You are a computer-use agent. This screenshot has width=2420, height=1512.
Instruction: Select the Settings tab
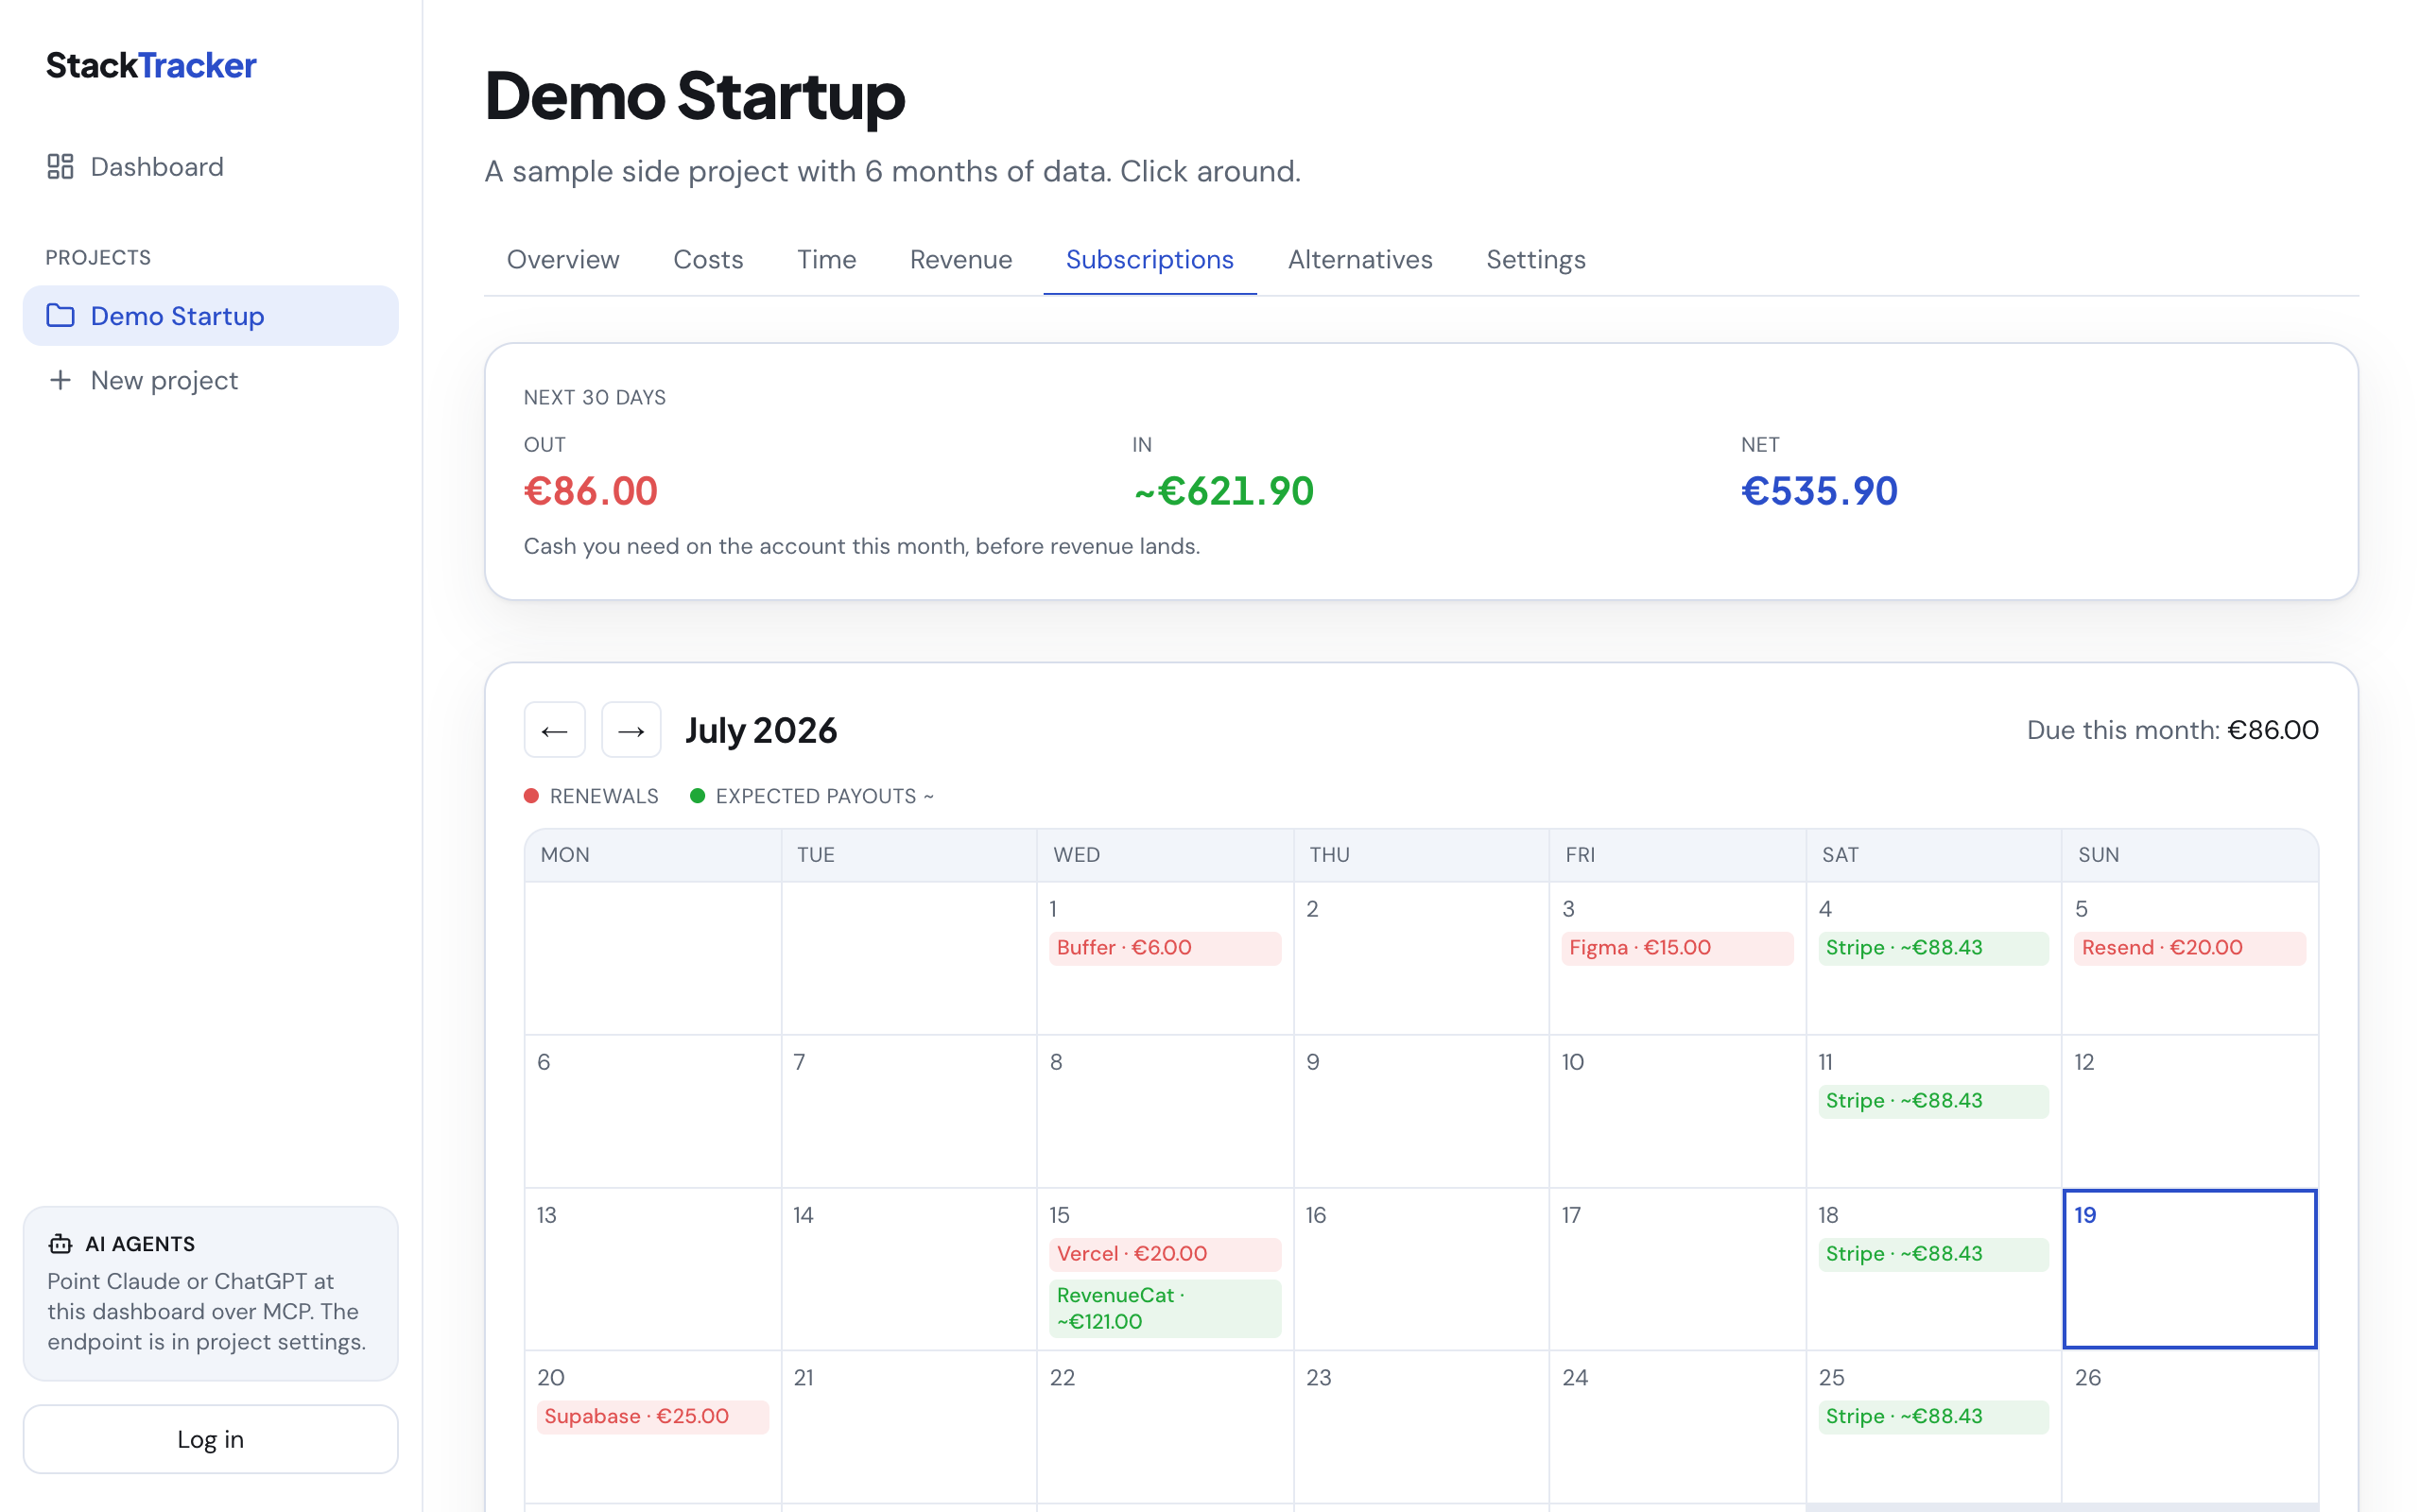[x=1535, y=260]
